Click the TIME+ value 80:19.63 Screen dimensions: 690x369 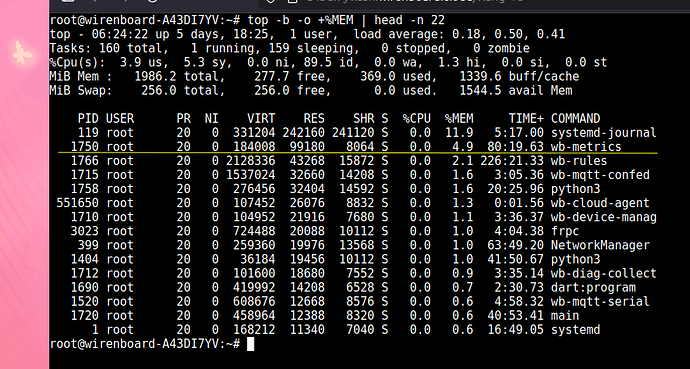click(516, 147)
